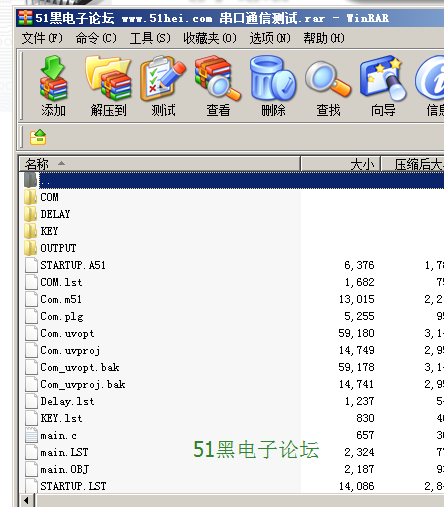Click the 解压到 (Extract to) toolbar icon
Viewport: 444px width, 507px height.
pyautogui.click(x=108, y=78)
